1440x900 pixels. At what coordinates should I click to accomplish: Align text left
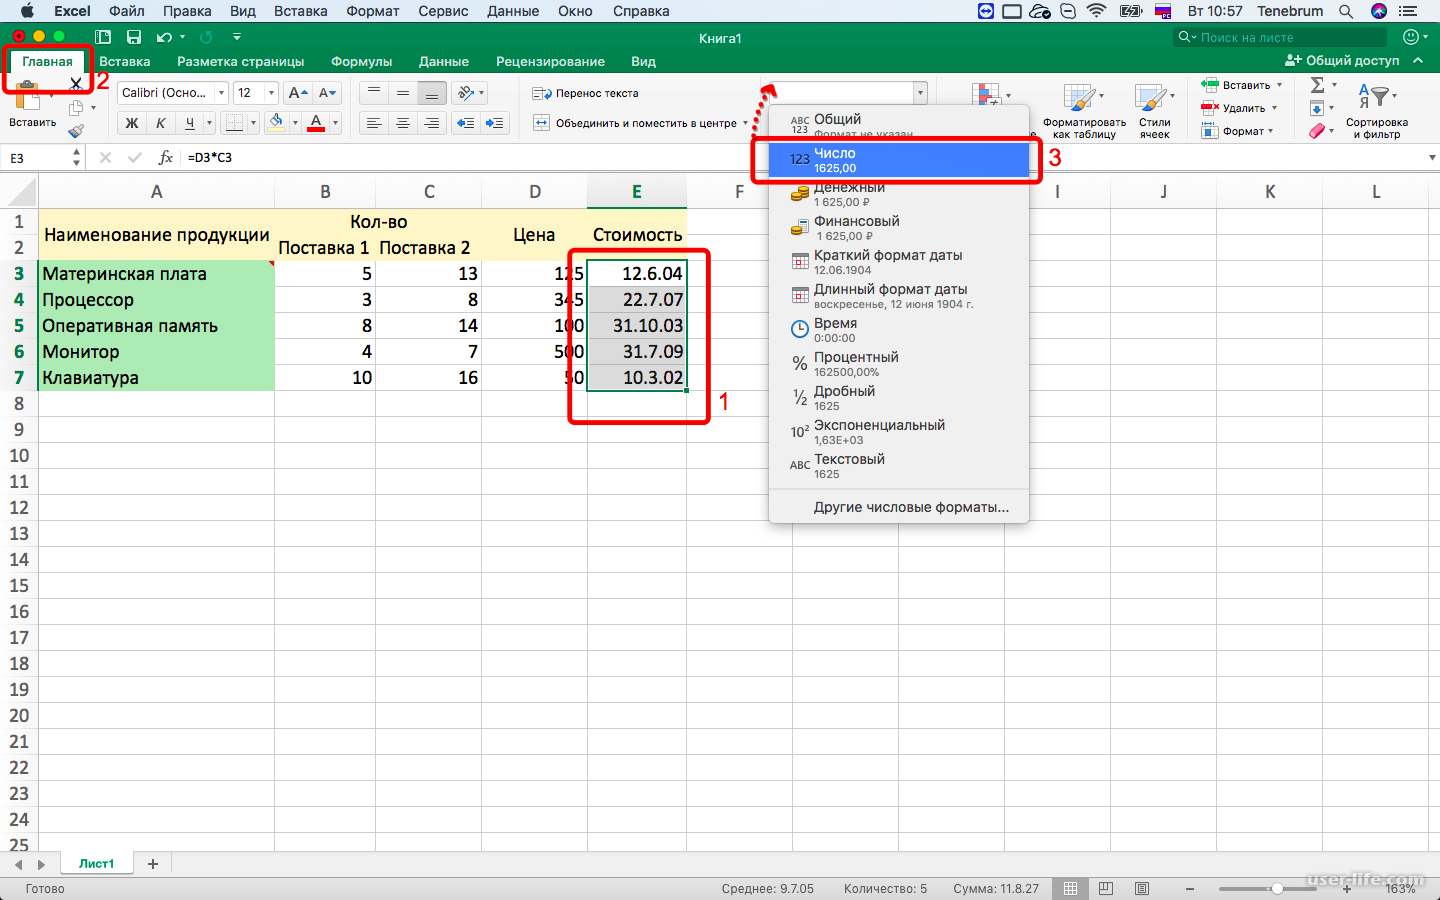click(x=374, y=123)
